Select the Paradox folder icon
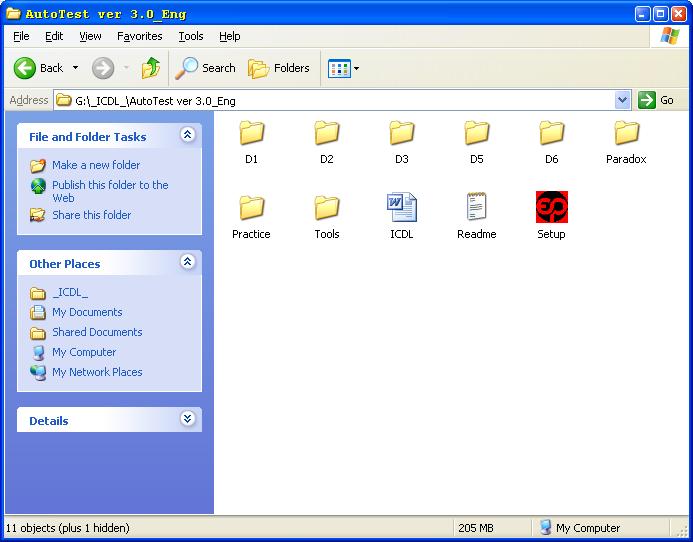Image resolution: width=693 pixels, height=542 pixels. coord(626,133)
